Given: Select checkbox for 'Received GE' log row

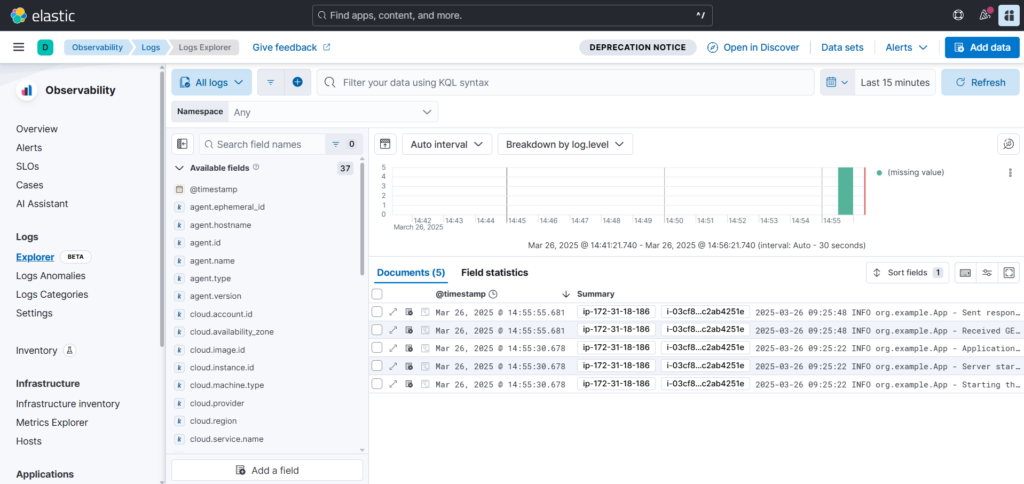Looking at the screenshot, I should tap(377, 330).
